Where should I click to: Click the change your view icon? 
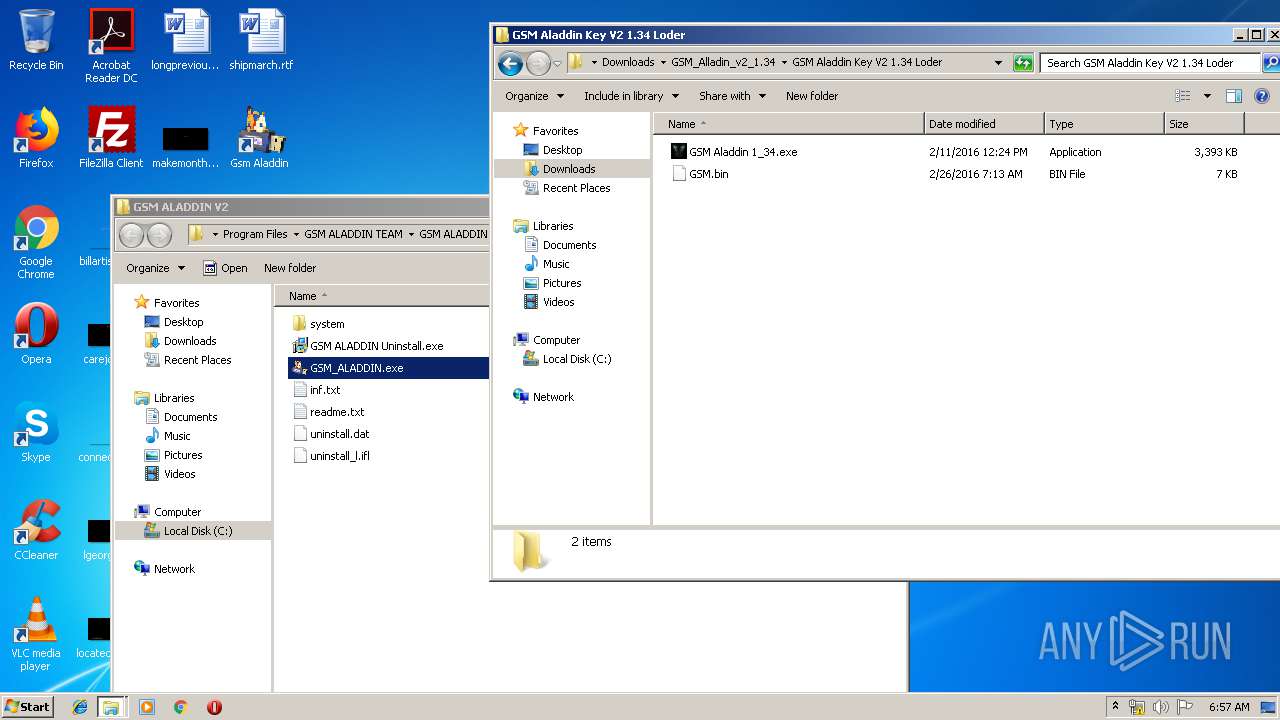coord(1183,96)
